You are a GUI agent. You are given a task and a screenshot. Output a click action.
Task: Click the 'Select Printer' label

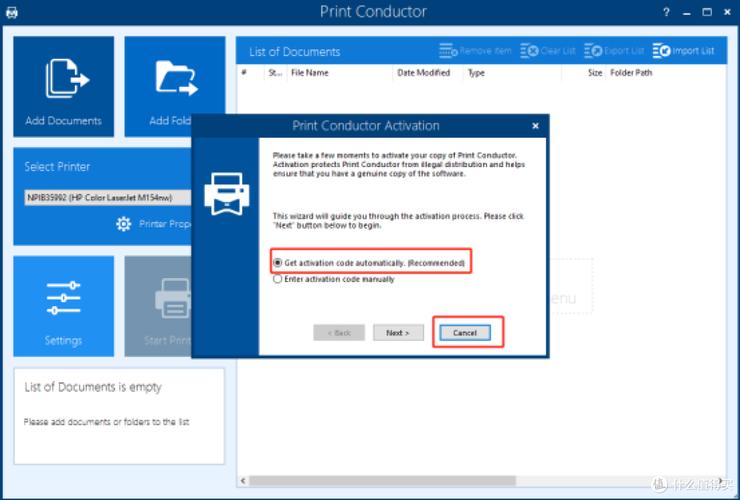coord(57,167)
